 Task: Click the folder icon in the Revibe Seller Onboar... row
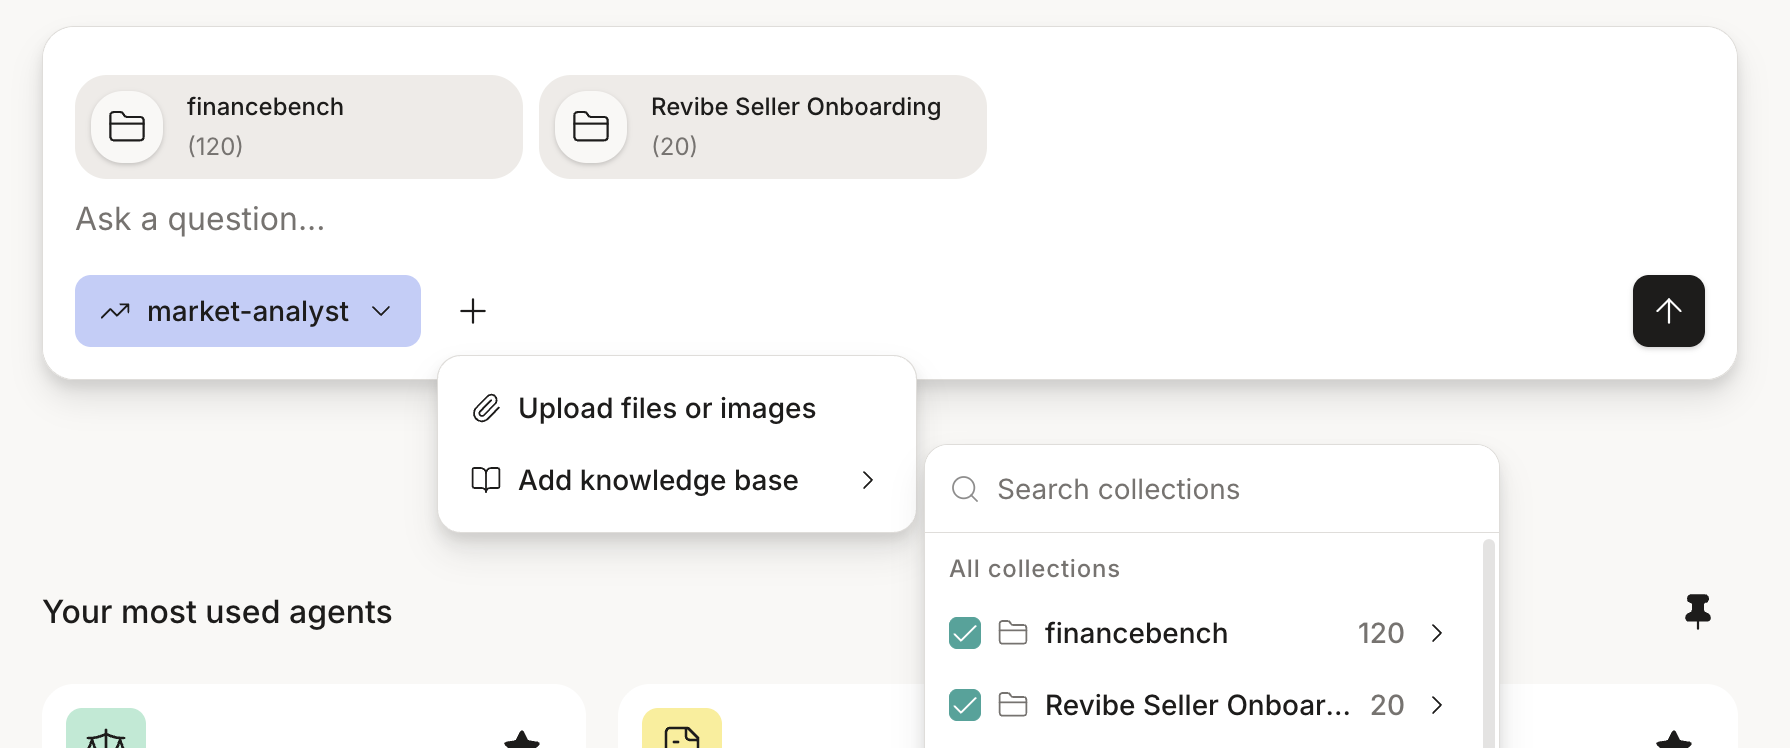(1013, 705)
